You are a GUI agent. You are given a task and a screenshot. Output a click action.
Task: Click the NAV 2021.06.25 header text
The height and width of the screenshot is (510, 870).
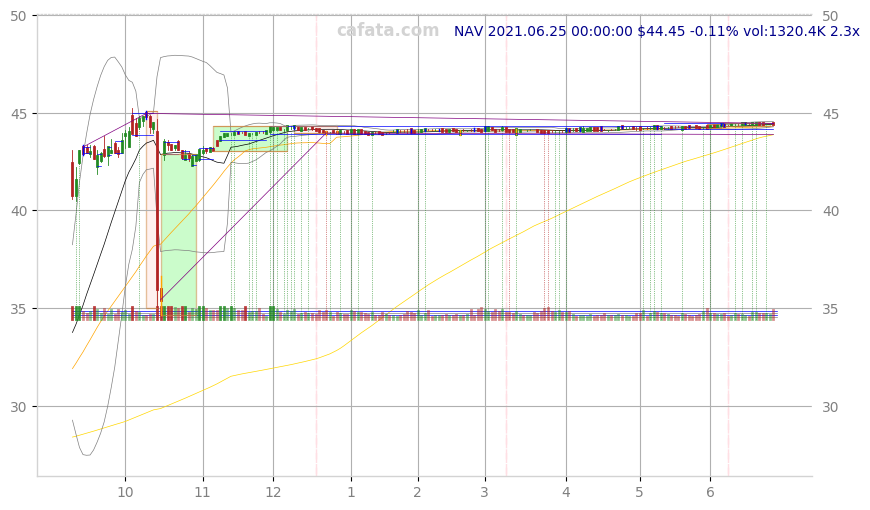coord(656,31)
